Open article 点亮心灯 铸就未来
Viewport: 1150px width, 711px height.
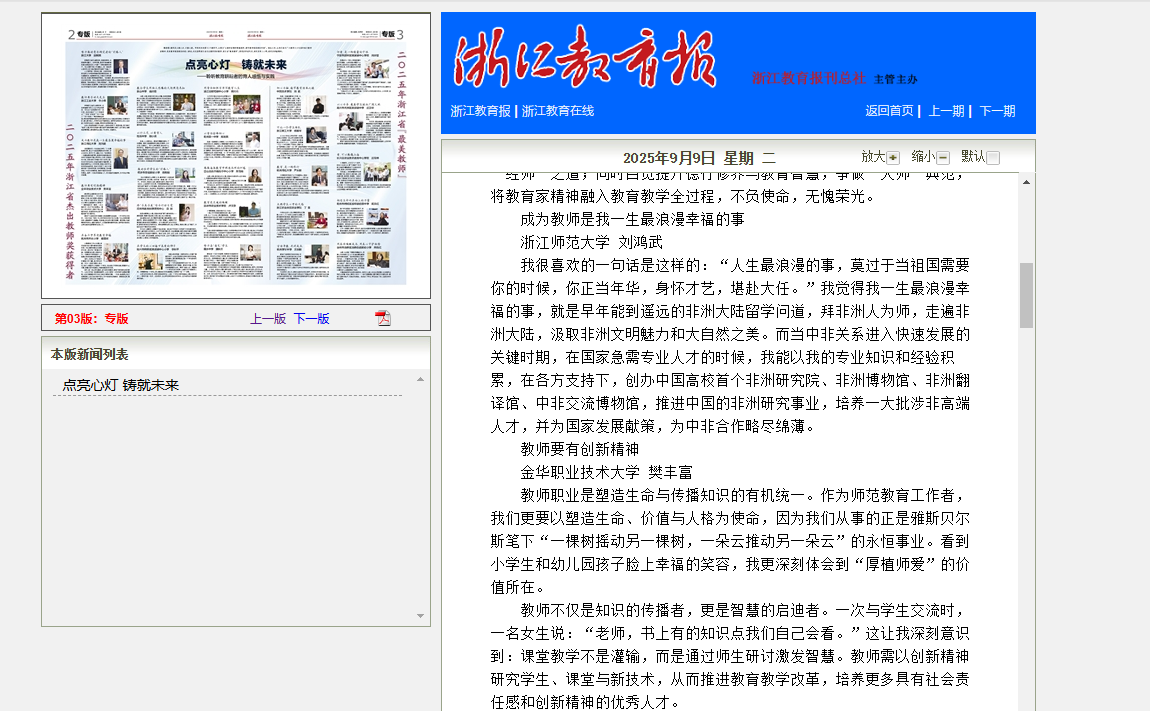[121, 385]
